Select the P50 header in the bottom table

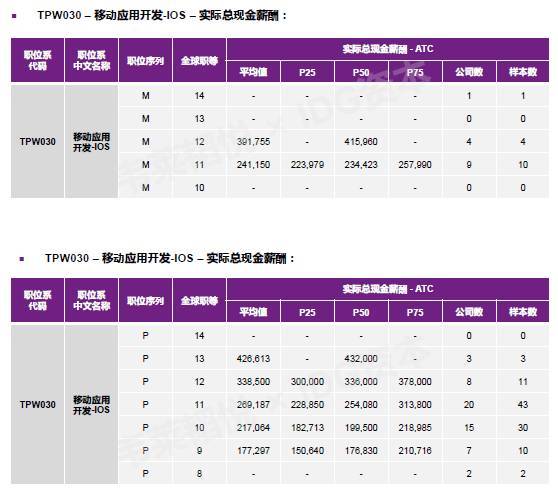point(361,312)
